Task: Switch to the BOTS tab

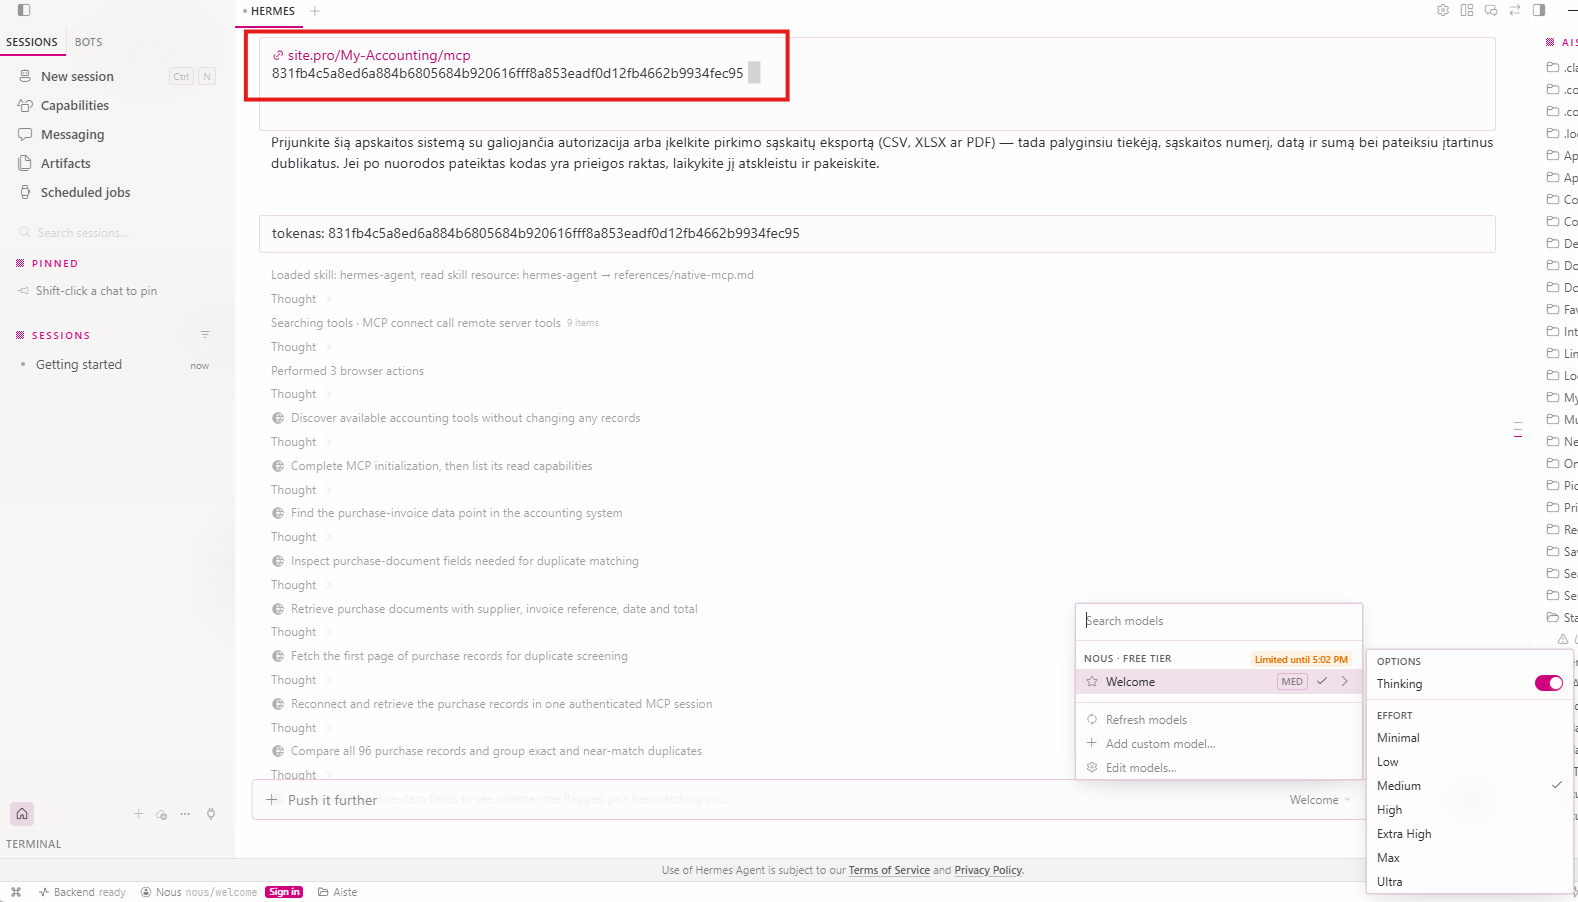Action: pos(88,42)
